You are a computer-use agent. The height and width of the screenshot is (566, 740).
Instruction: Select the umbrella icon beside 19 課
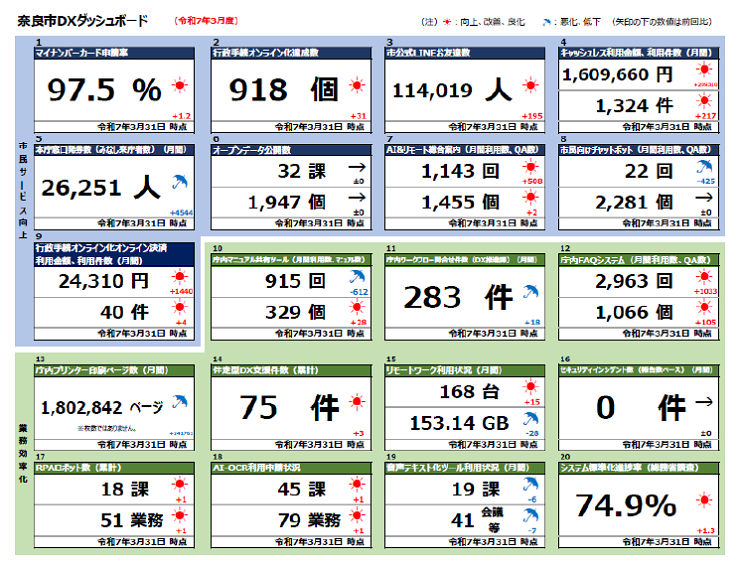[x=531, y=485]
